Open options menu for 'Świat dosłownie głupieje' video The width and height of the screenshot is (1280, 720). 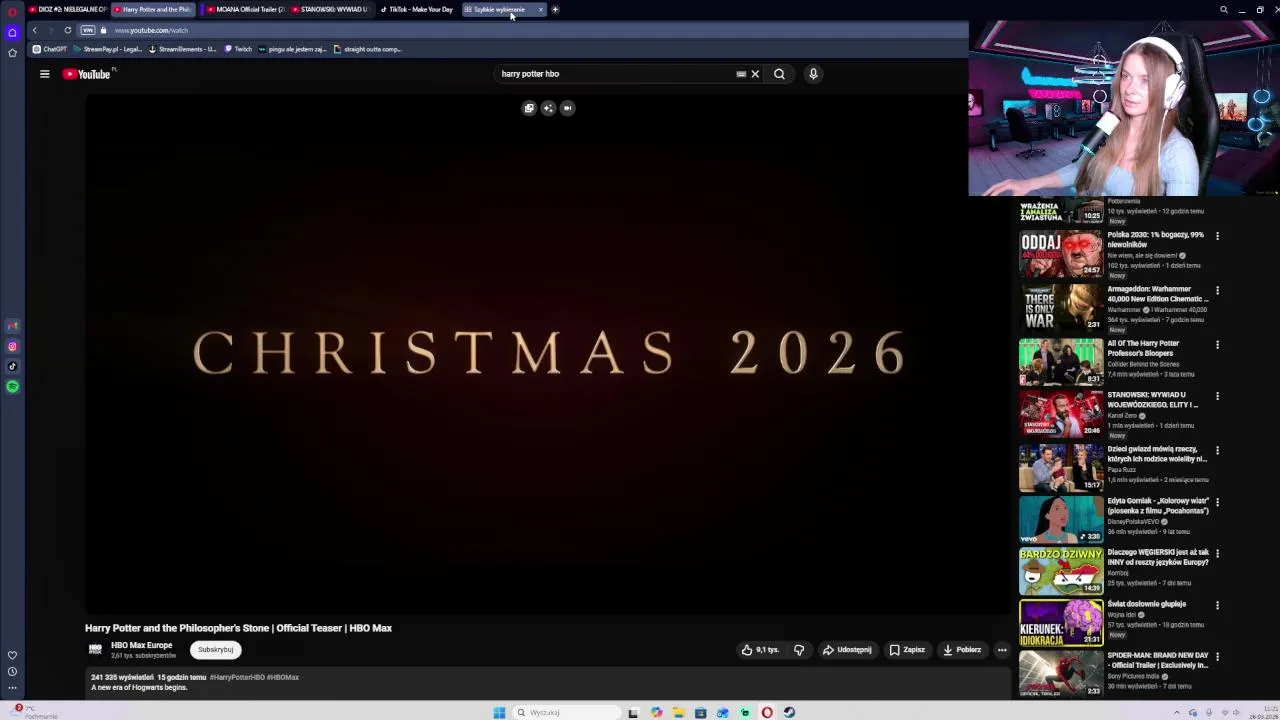coord(1217,605)
